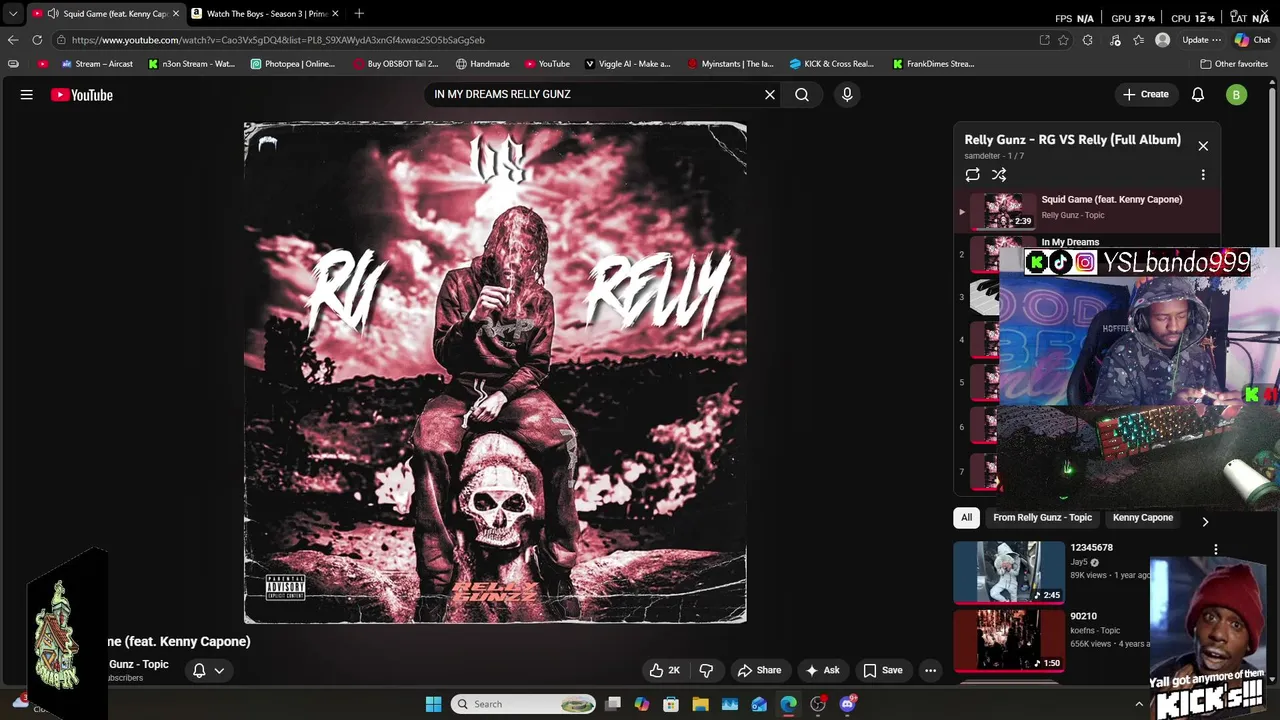Open the Ask AI button
The height and width of the screenshot is (720, 1280).
tap(823, 670)
